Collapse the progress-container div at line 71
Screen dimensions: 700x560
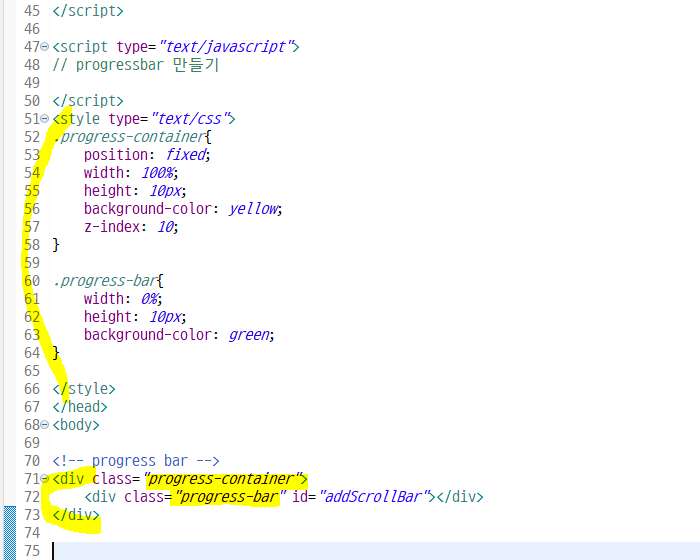(44, 479)
